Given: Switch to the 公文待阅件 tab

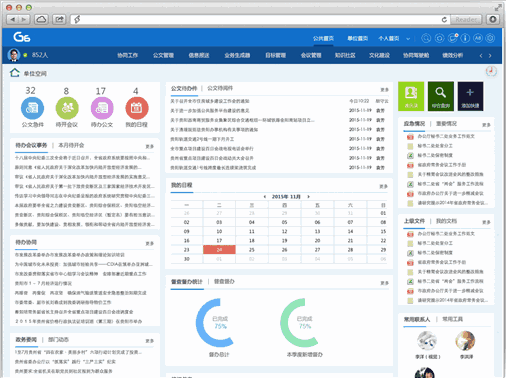Looking at the screenshot, I should pyautogui.click(x=220, y=88).
